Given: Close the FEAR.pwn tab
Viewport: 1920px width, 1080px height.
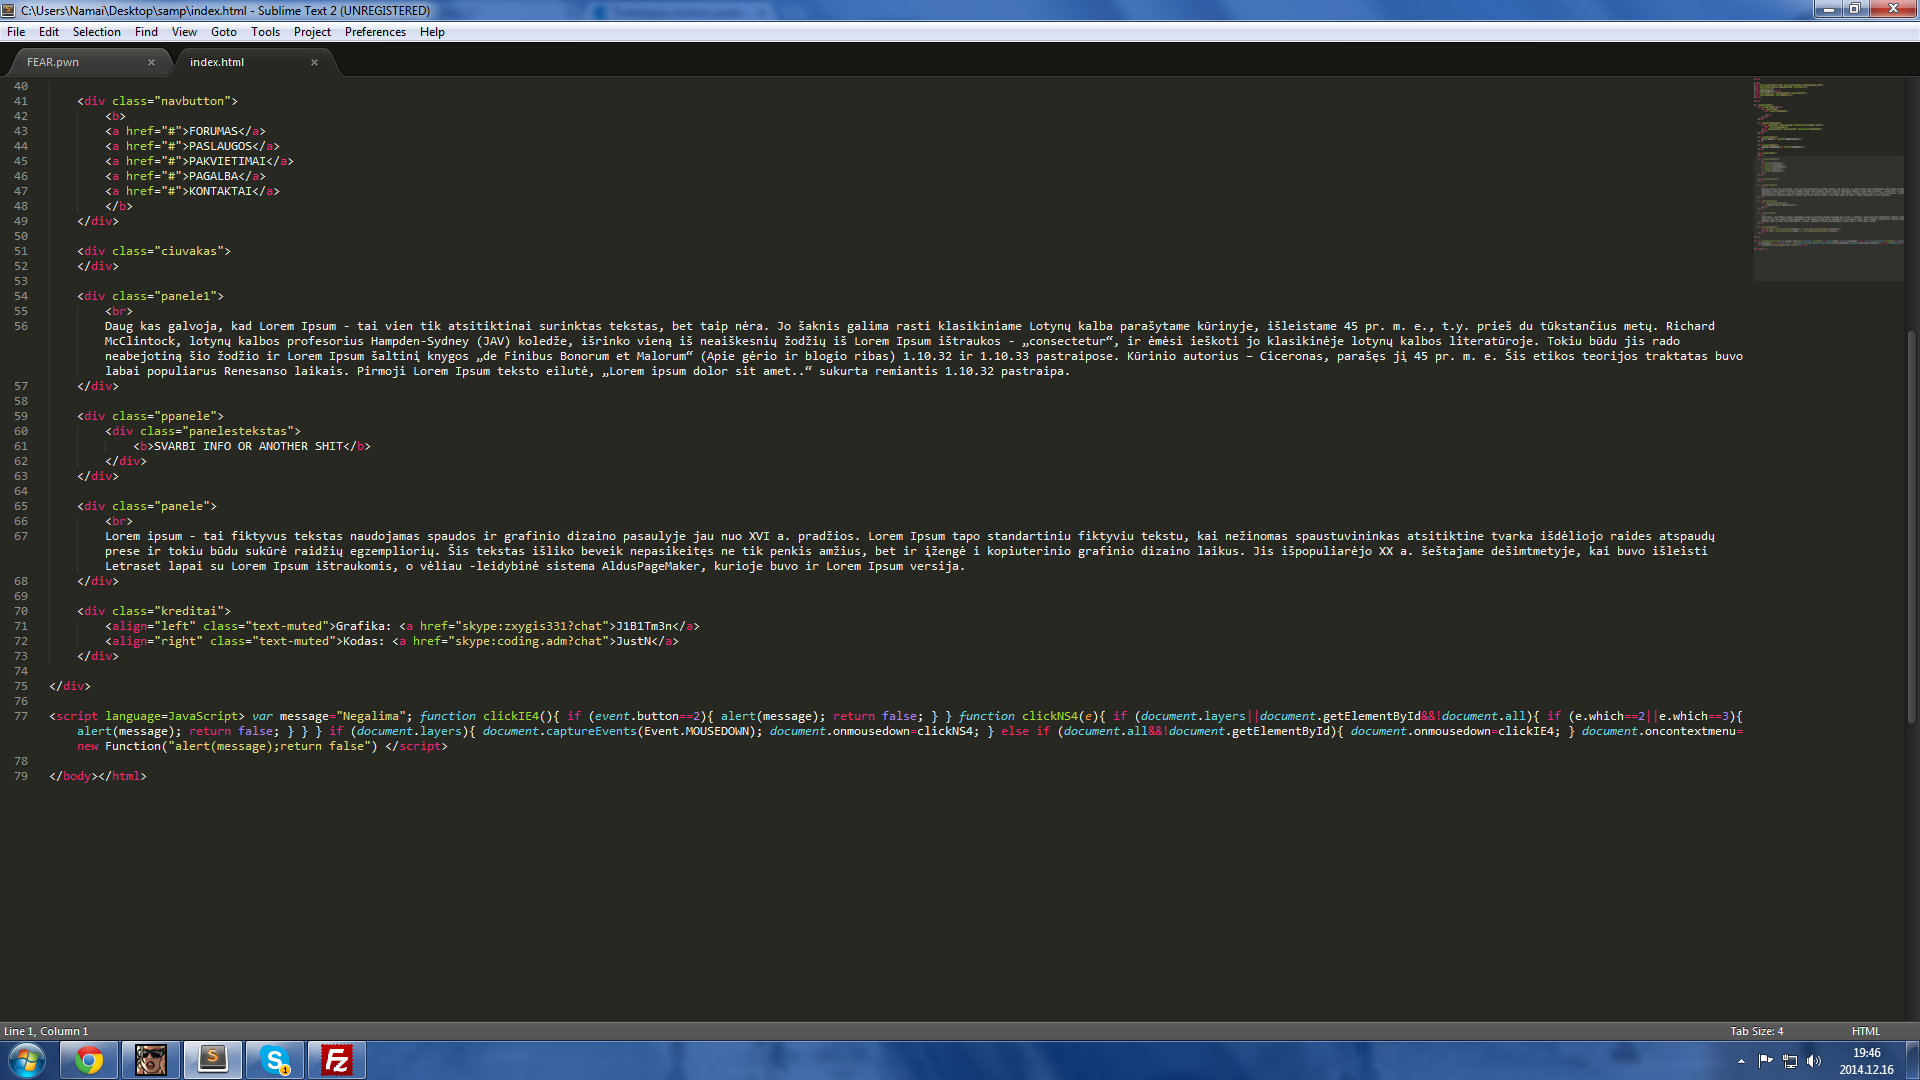Looking at the screenshot, I should tap(151, 62).
